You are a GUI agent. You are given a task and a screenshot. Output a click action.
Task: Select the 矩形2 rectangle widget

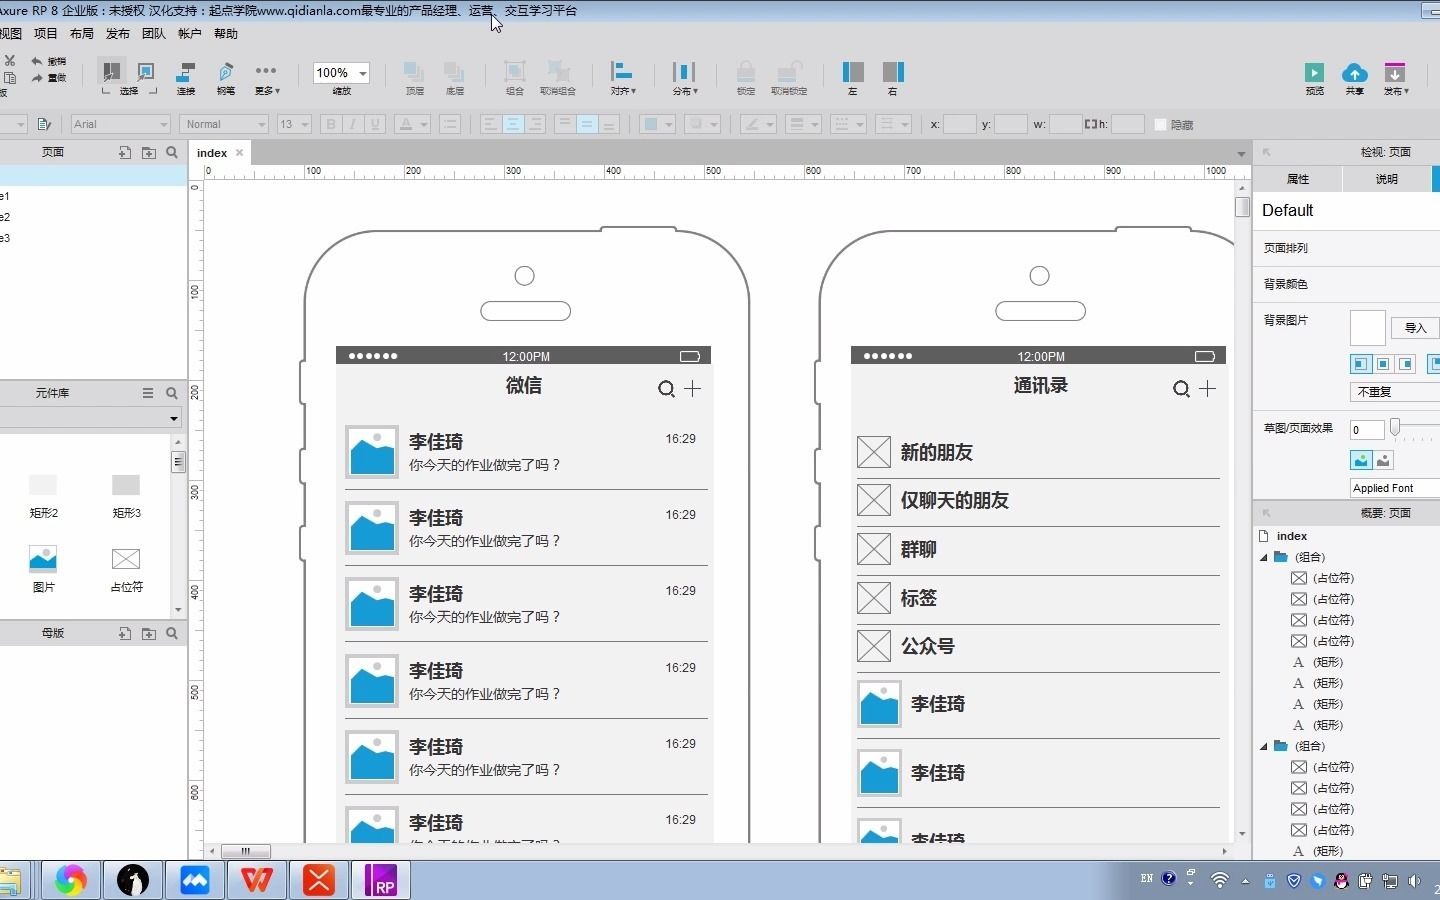point(43,495)
